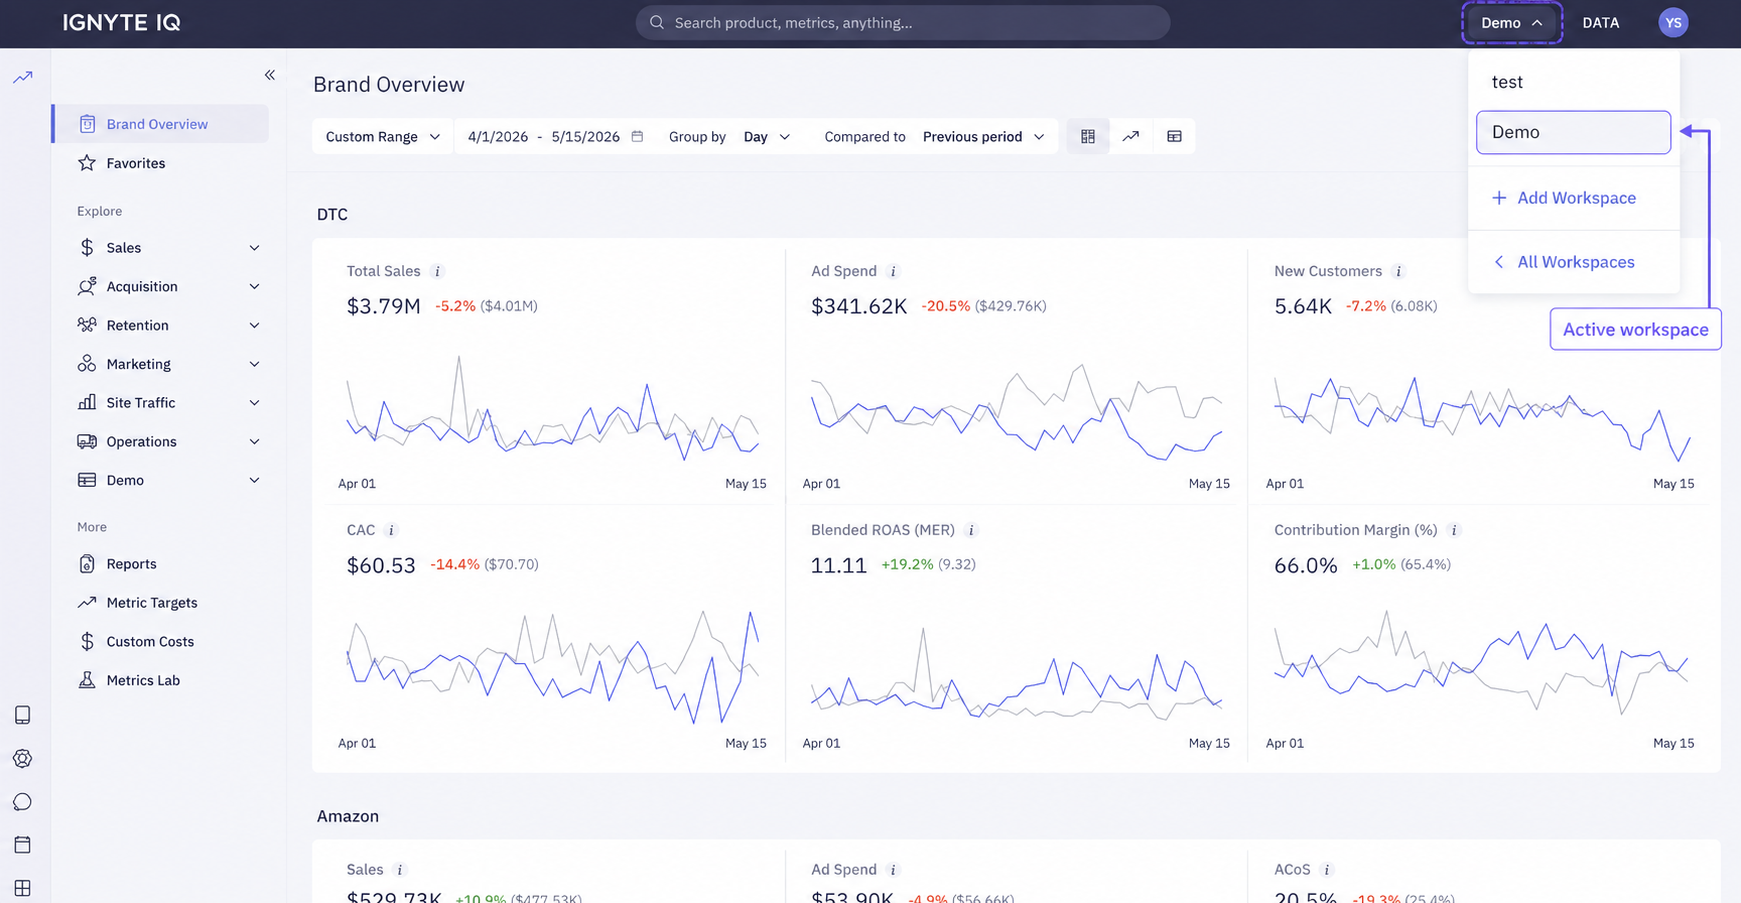
Task: Focus the search product metrics field
Action: (903, 23)
